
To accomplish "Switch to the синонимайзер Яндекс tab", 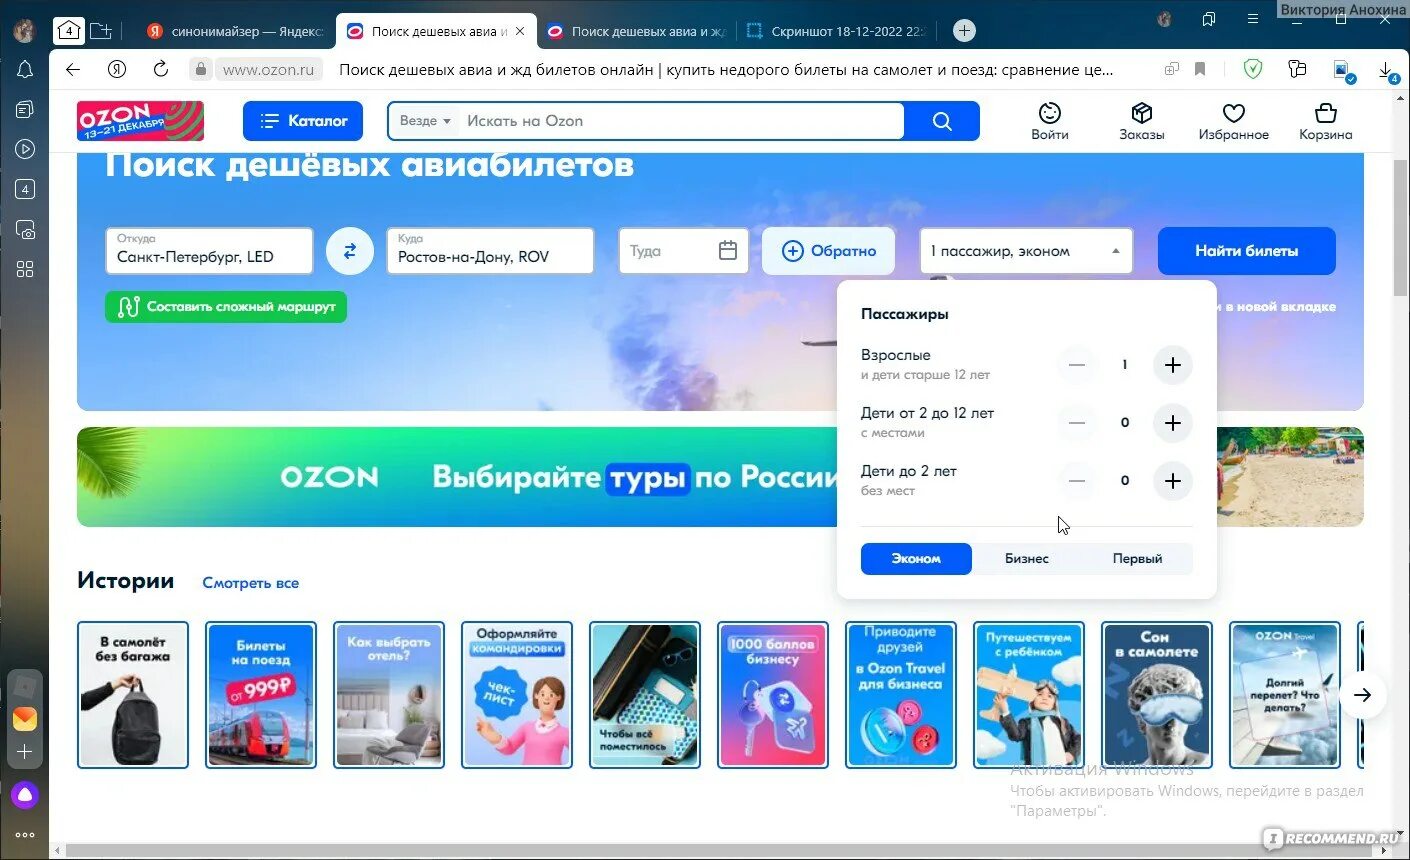I will click(x=235, y=31).
